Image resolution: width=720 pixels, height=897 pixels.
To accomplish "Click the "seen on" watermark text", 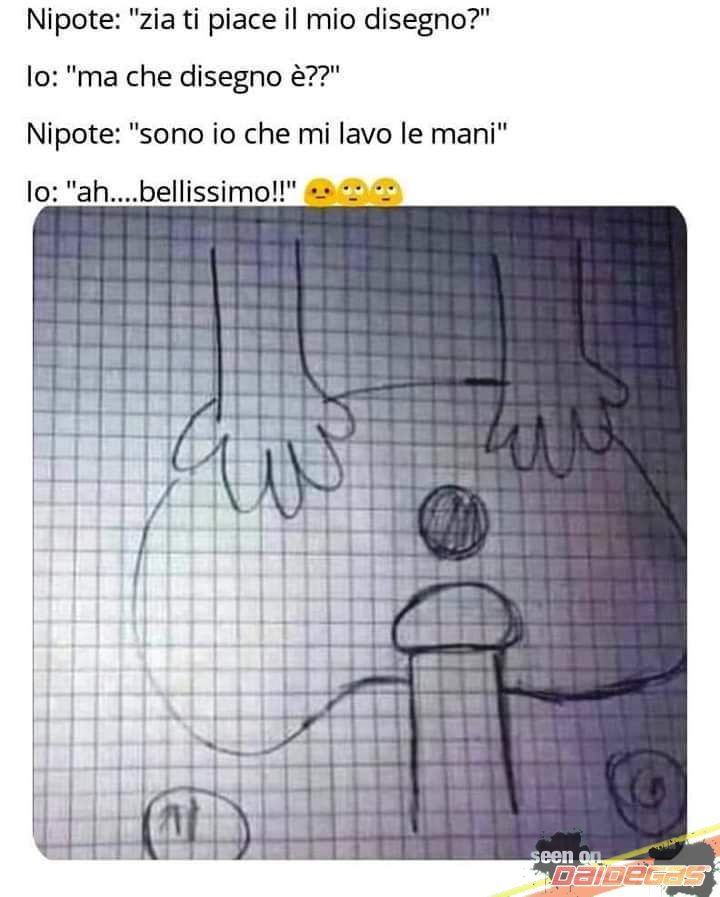I will tap(565, 856).
